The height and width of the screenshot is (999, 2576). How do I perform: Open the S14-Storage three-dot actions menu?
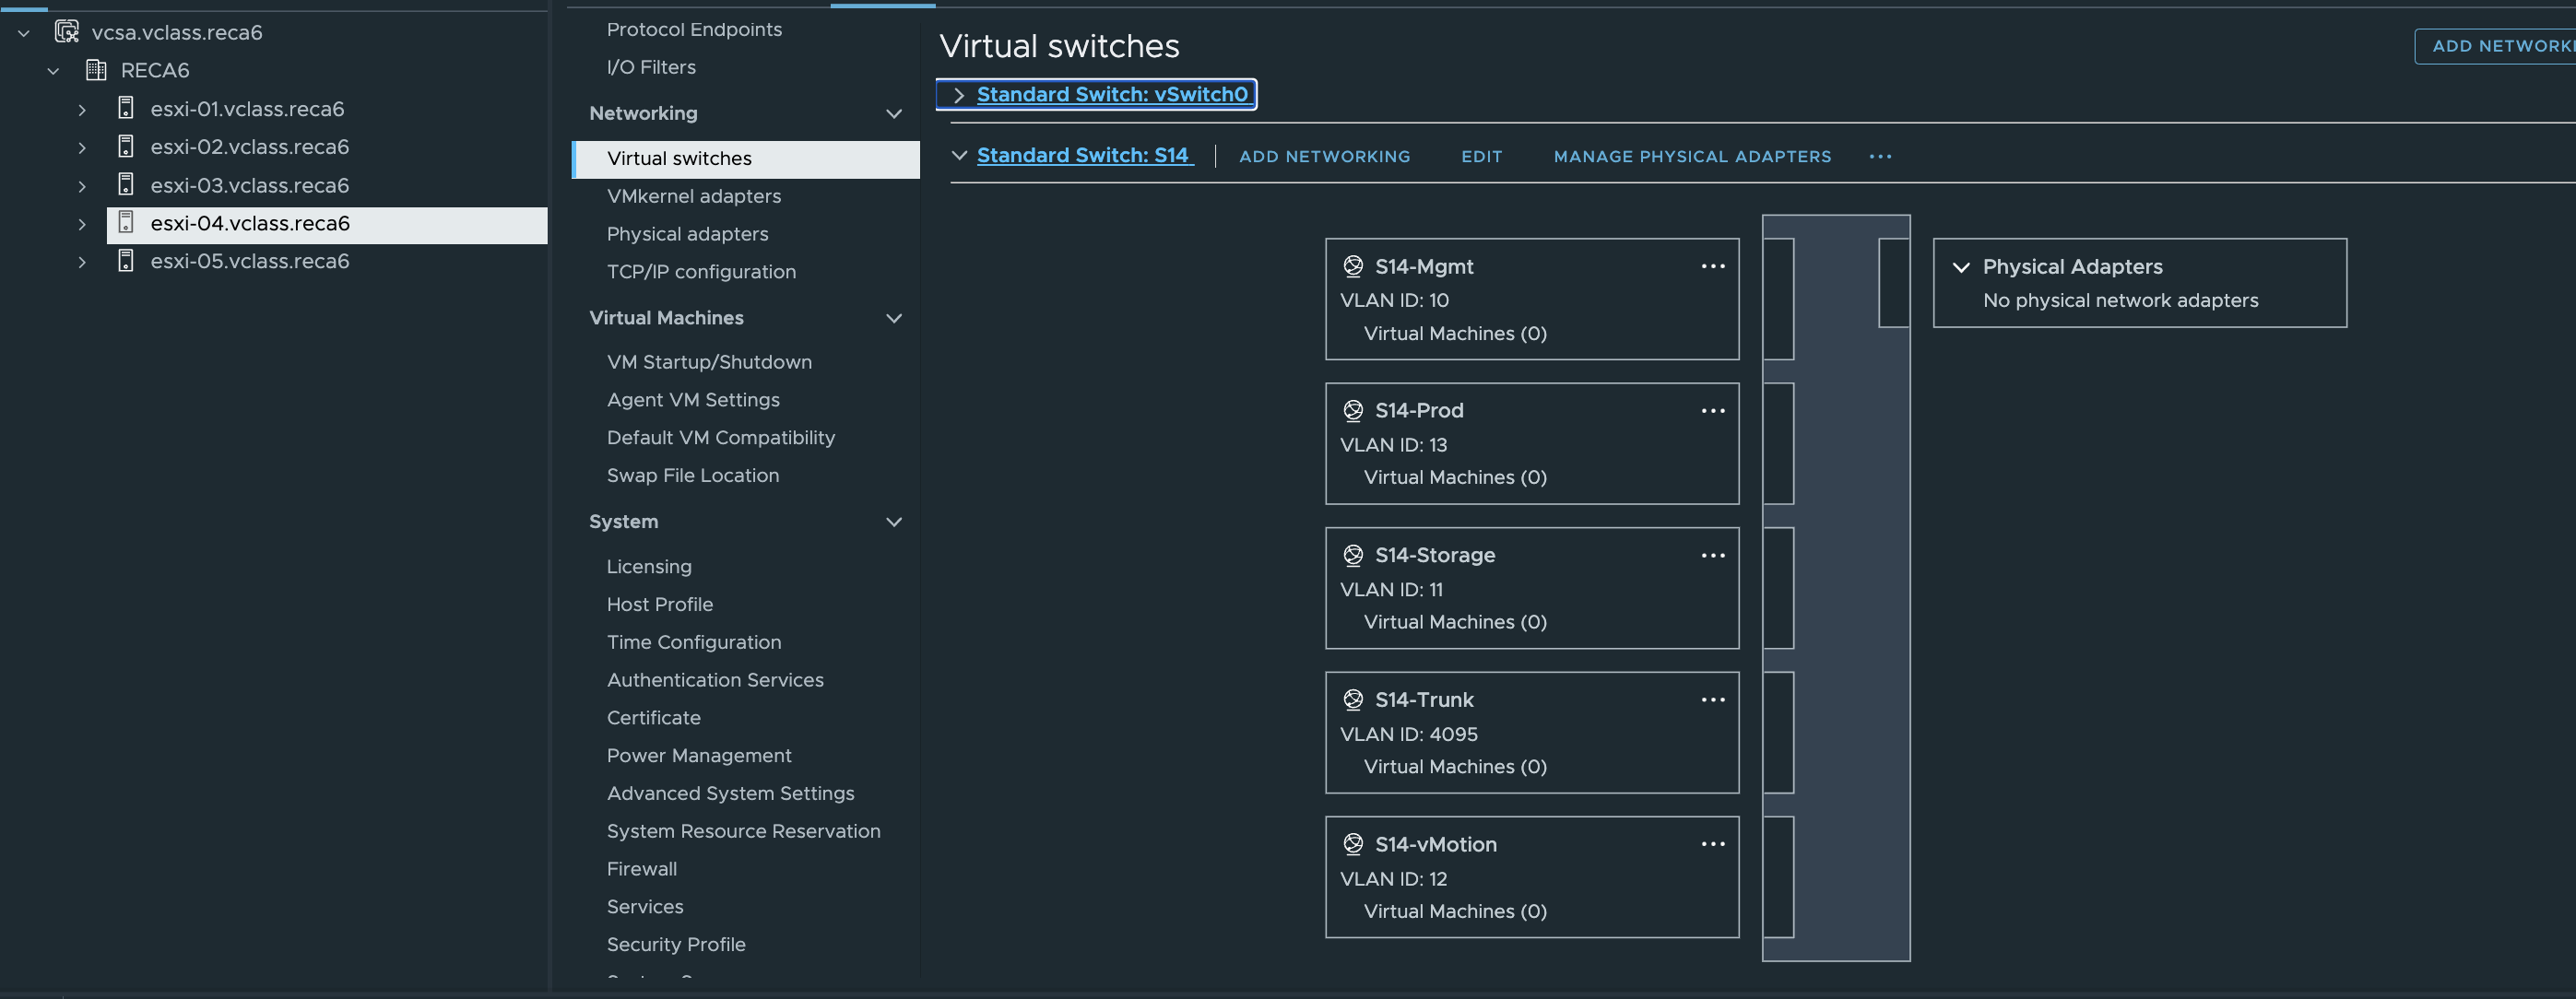1713,555
